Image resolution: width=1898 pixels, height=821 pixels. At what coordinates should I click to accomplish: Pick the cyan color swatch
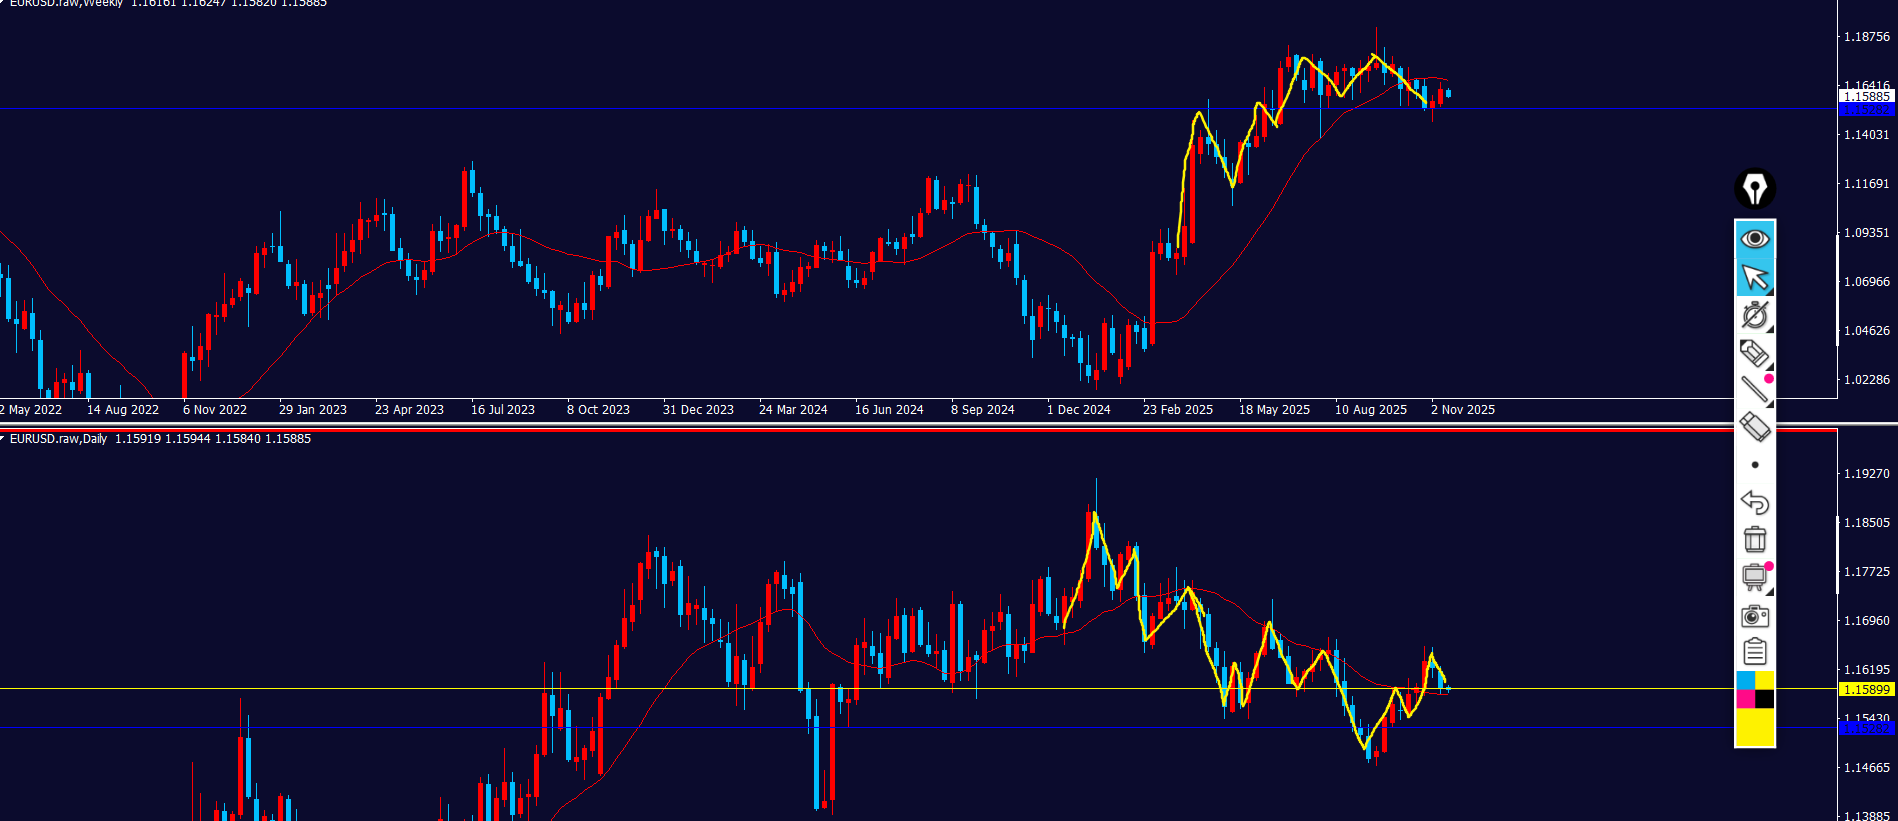(x=1745, y=681)
